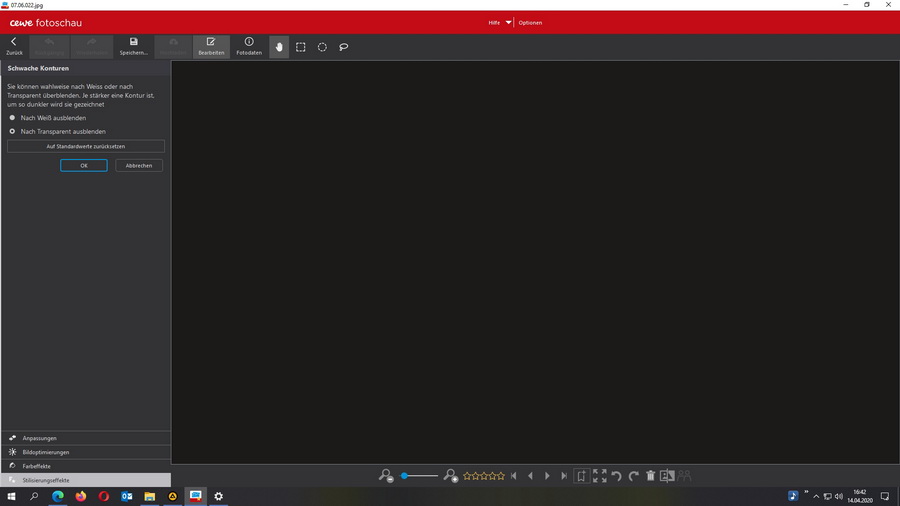This screenshot has width=900, height=506.
Task: Go back with the Zurück arrow
Action: [14, 46]
